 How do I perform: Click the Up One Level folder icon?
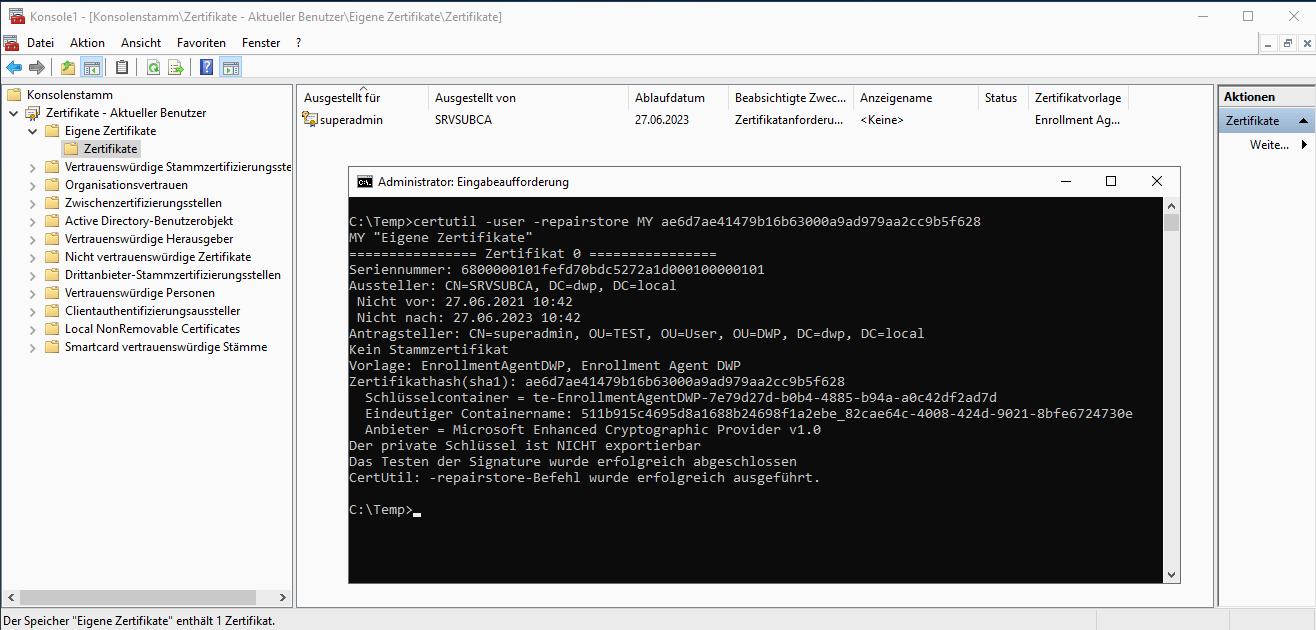(68, 68)
